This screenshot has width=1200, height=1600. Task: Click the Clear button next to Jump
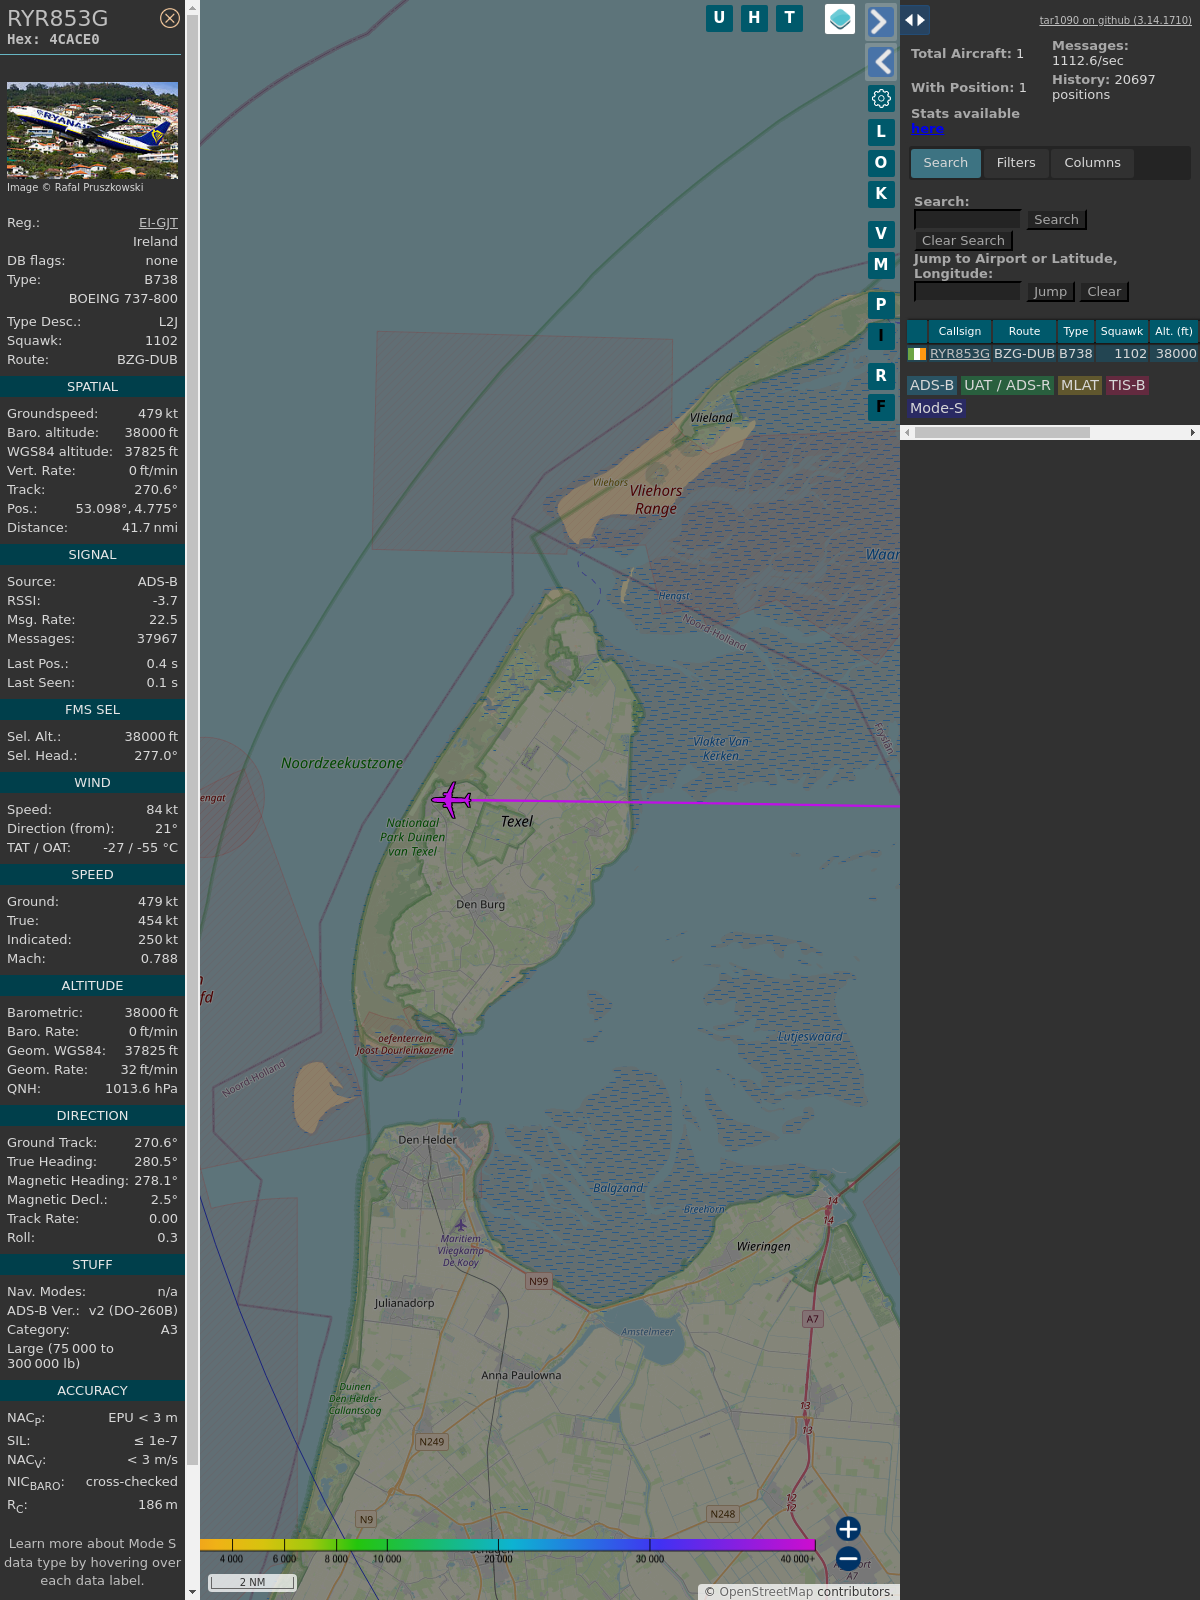point(1104,292)
